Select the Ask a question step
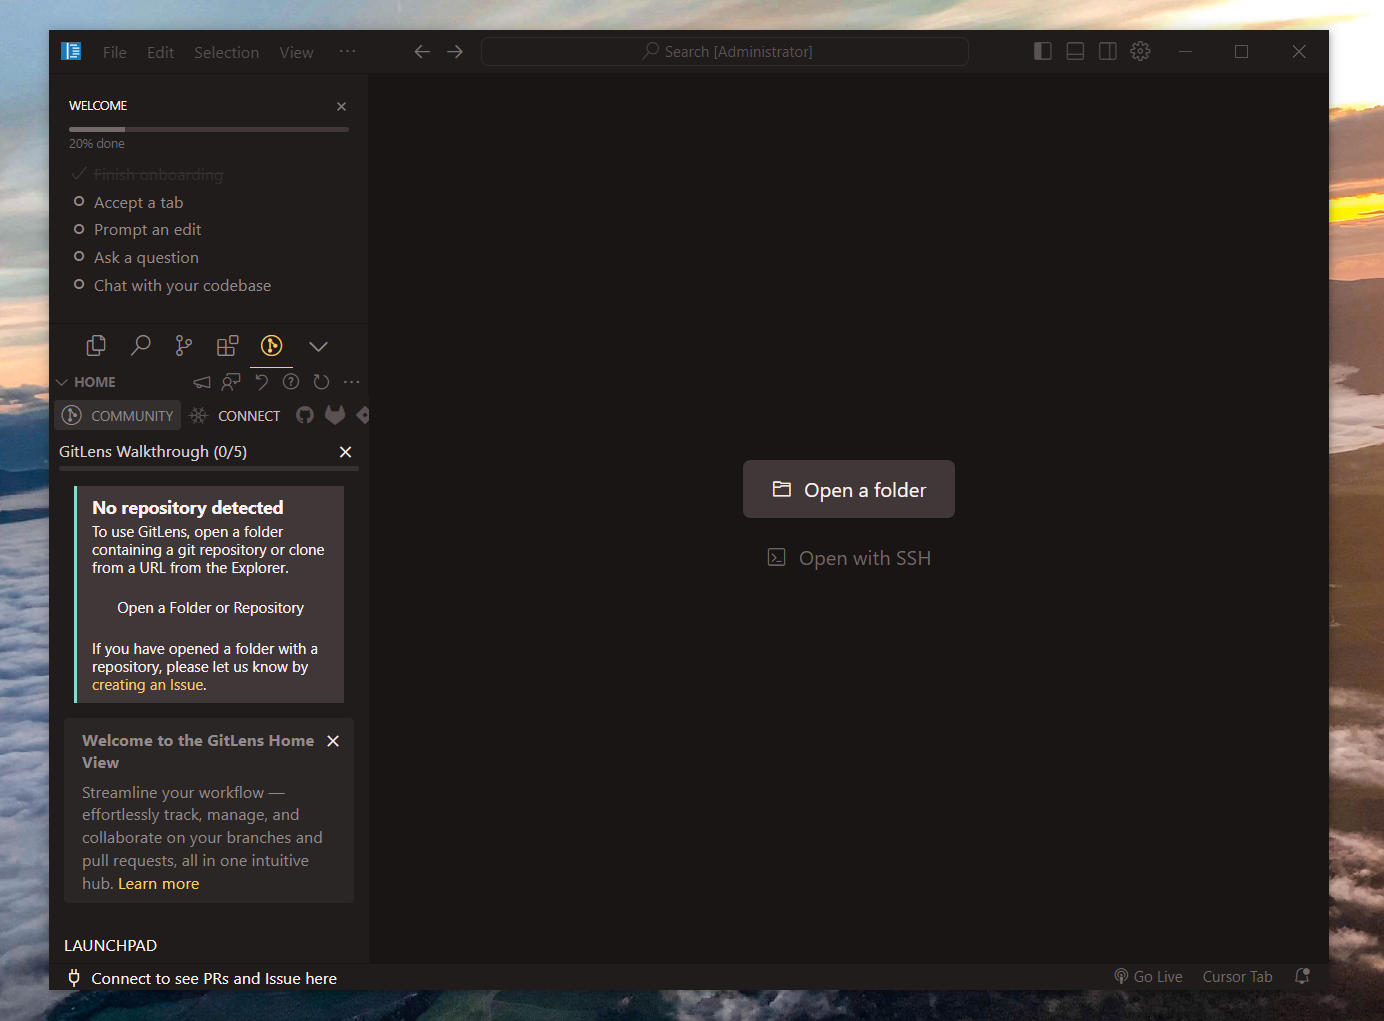The image size is (1384, 1021). [x=146, y=257]
